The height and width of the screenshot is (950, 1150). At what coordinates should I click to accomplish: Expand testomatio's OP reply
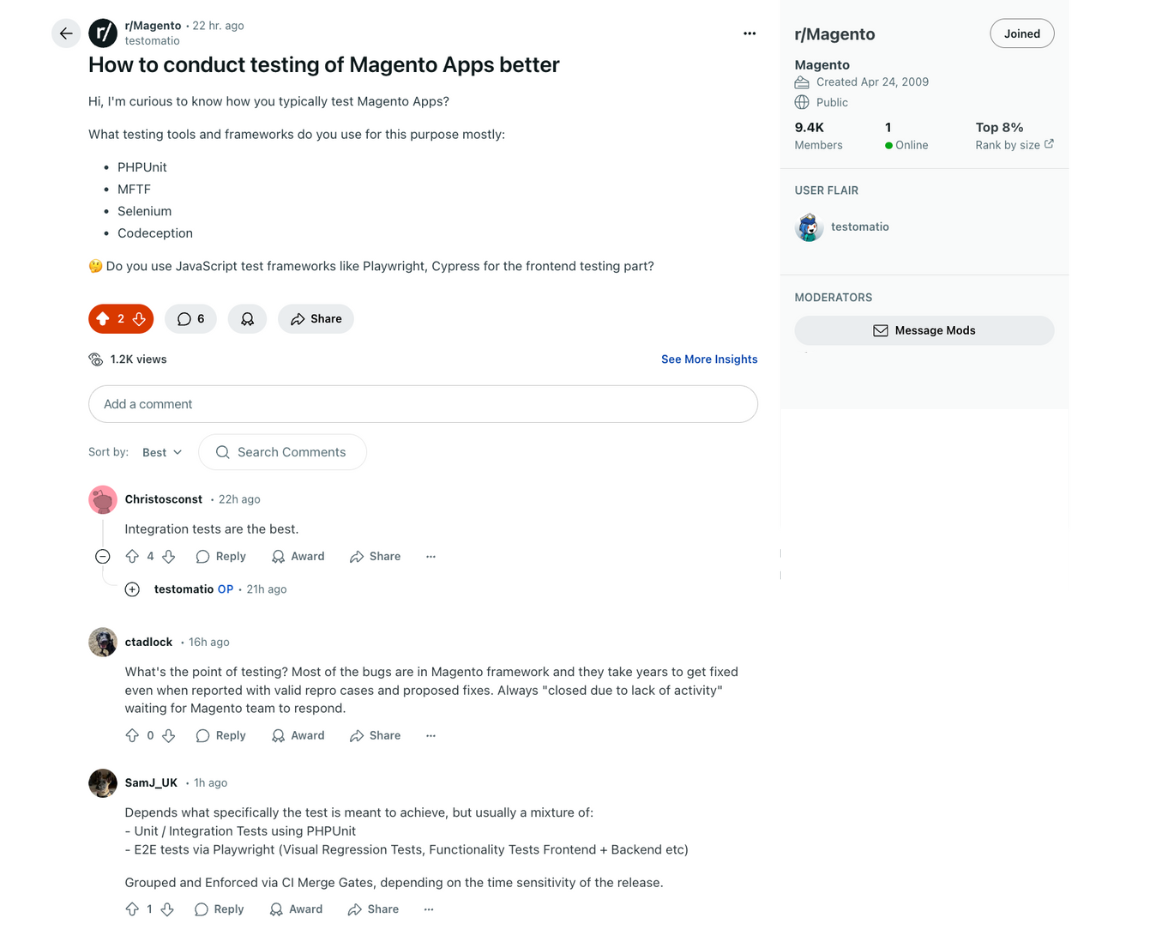point(132,589)
